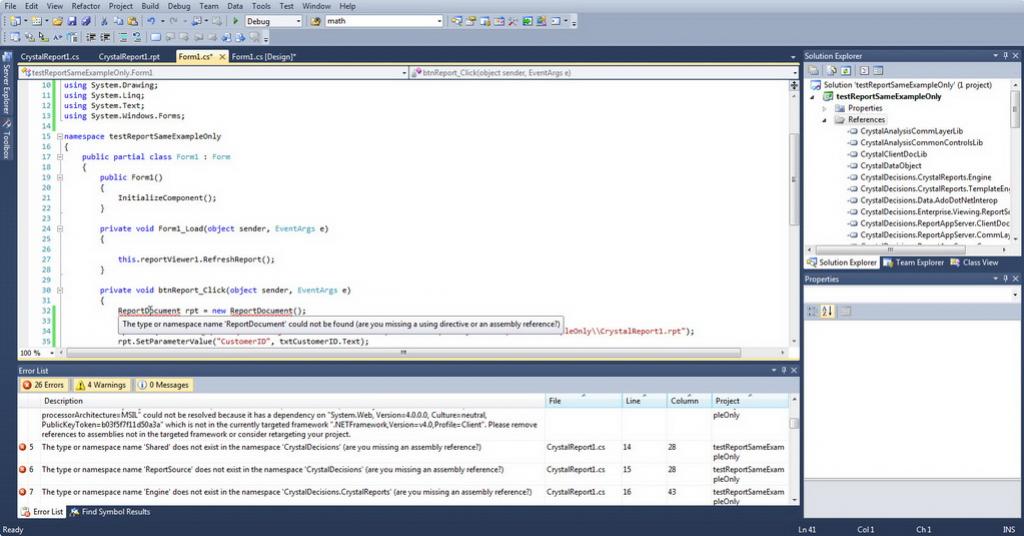This screenshot has width=1024, height=536.
Task: Toggle the Auto Hide pin on the Error List
Action: 784,370
